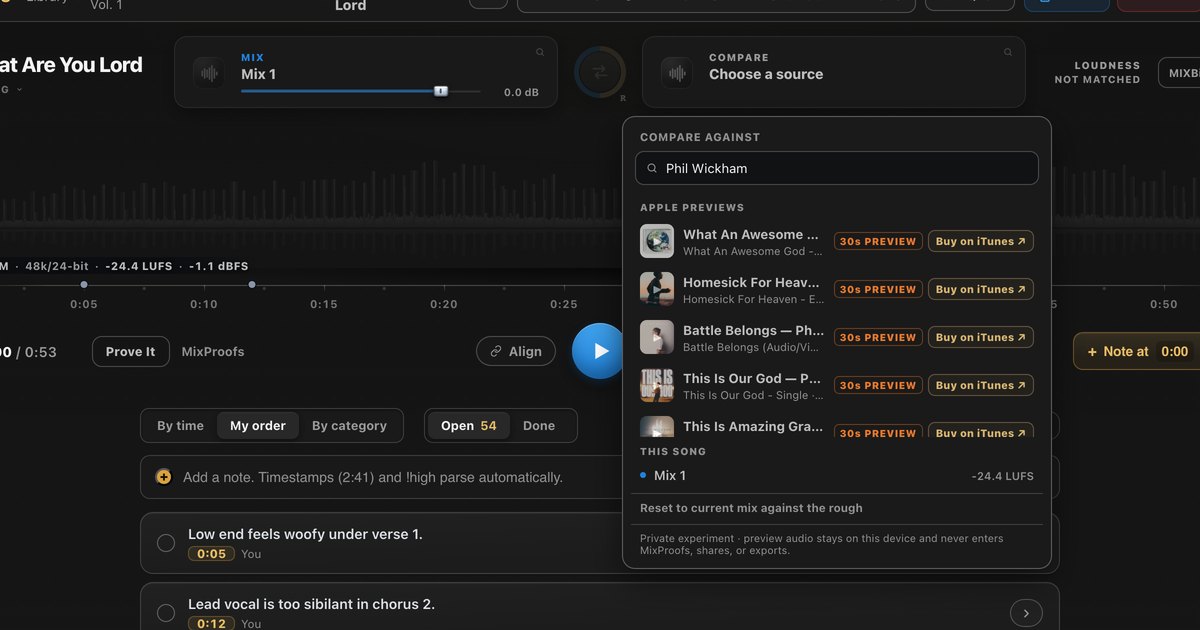The height and width of the screenshot is (630, 1200).
Task: Click the Loudness Not Matched label
Action: tap(1097, 72)
